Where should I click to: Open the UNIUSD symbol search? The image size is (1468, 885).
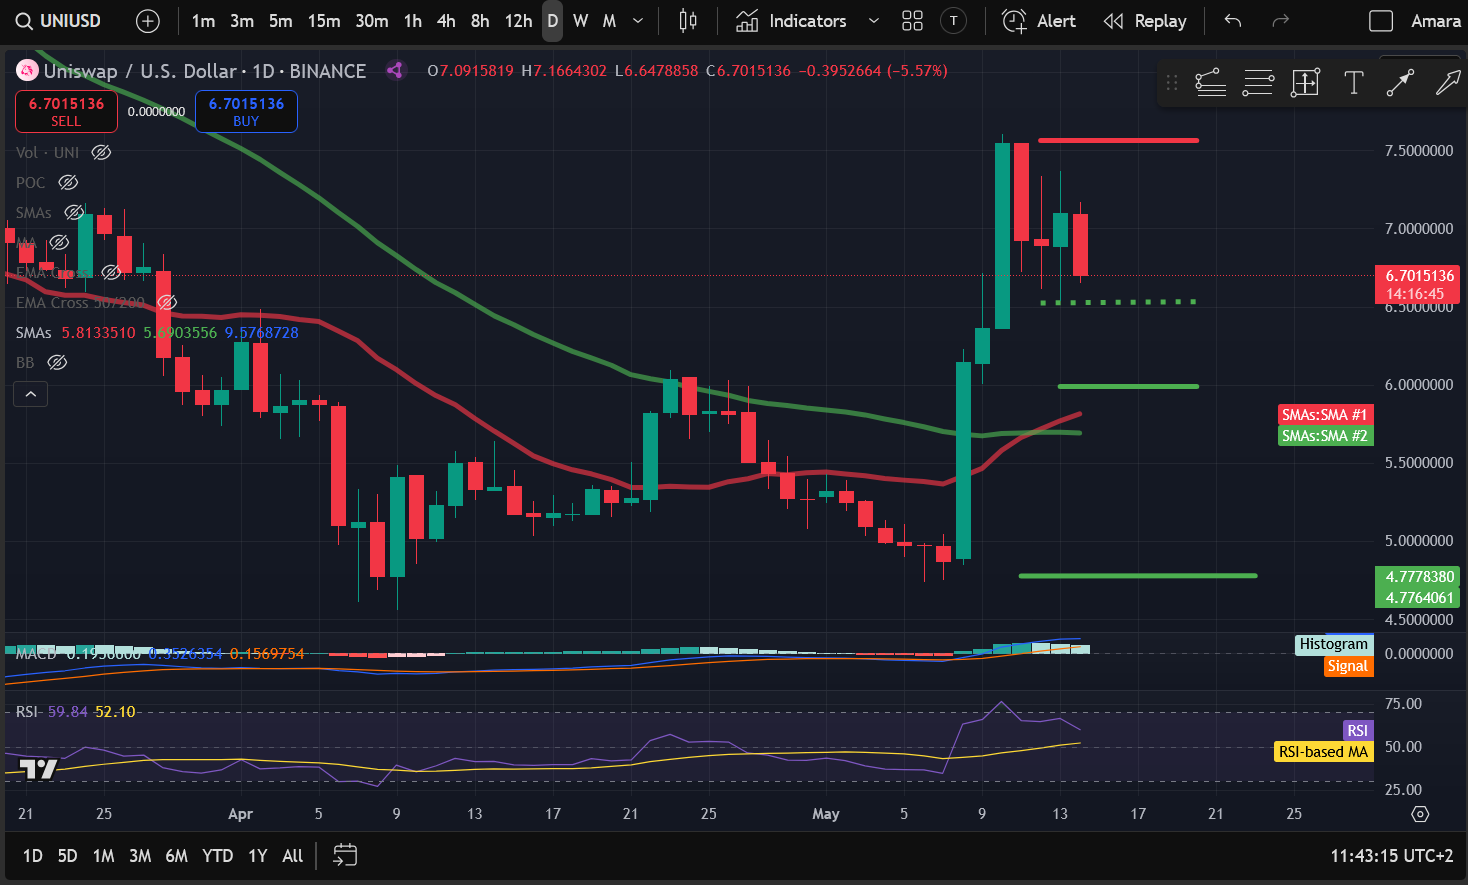click(59, 21)
